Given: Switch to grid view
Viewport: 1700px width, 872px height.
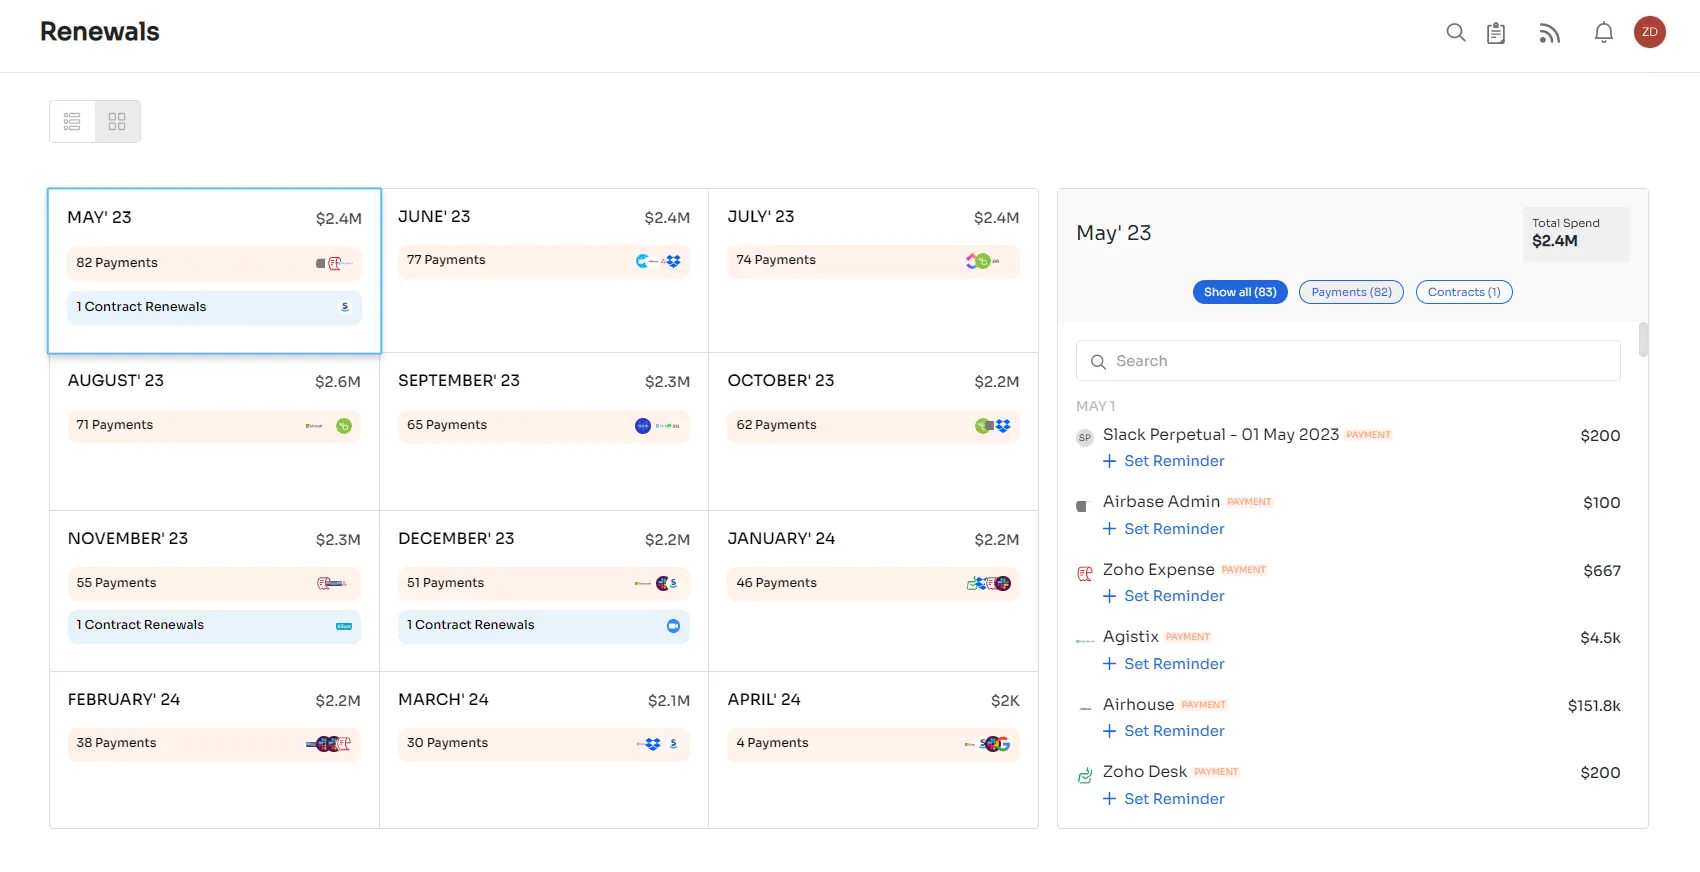Looking at the screenshot, I should [117, 121].
